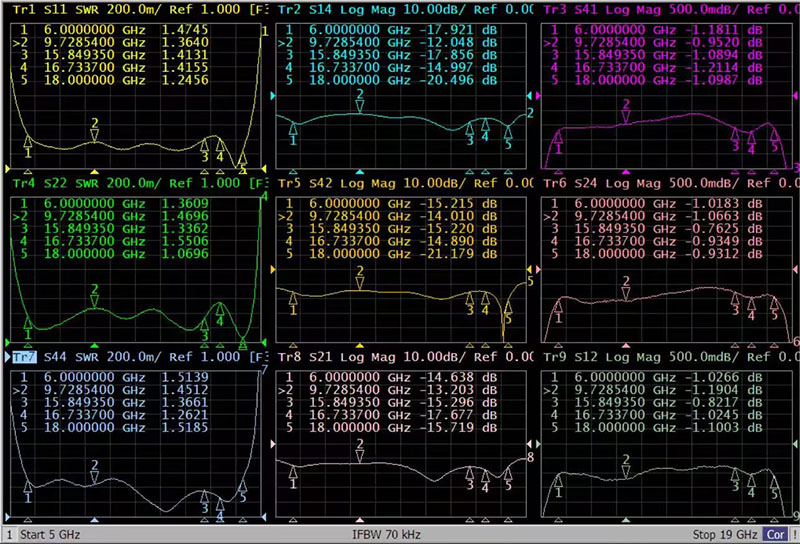Toggle the Cor correction indicator
This screenshot has width=800, height=544.
coord(775,535)
